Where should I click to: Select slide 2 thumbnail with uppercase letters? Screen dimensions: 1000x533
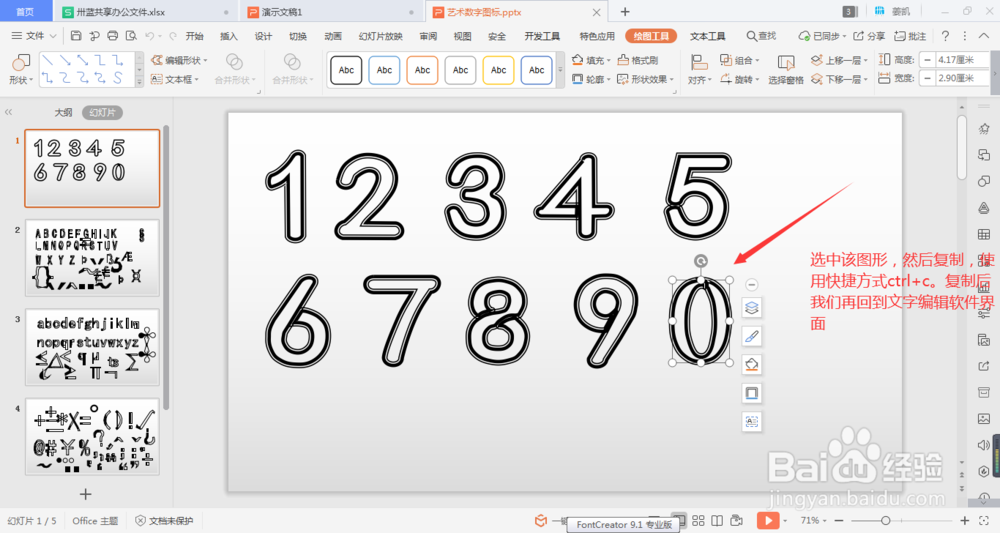92,258
